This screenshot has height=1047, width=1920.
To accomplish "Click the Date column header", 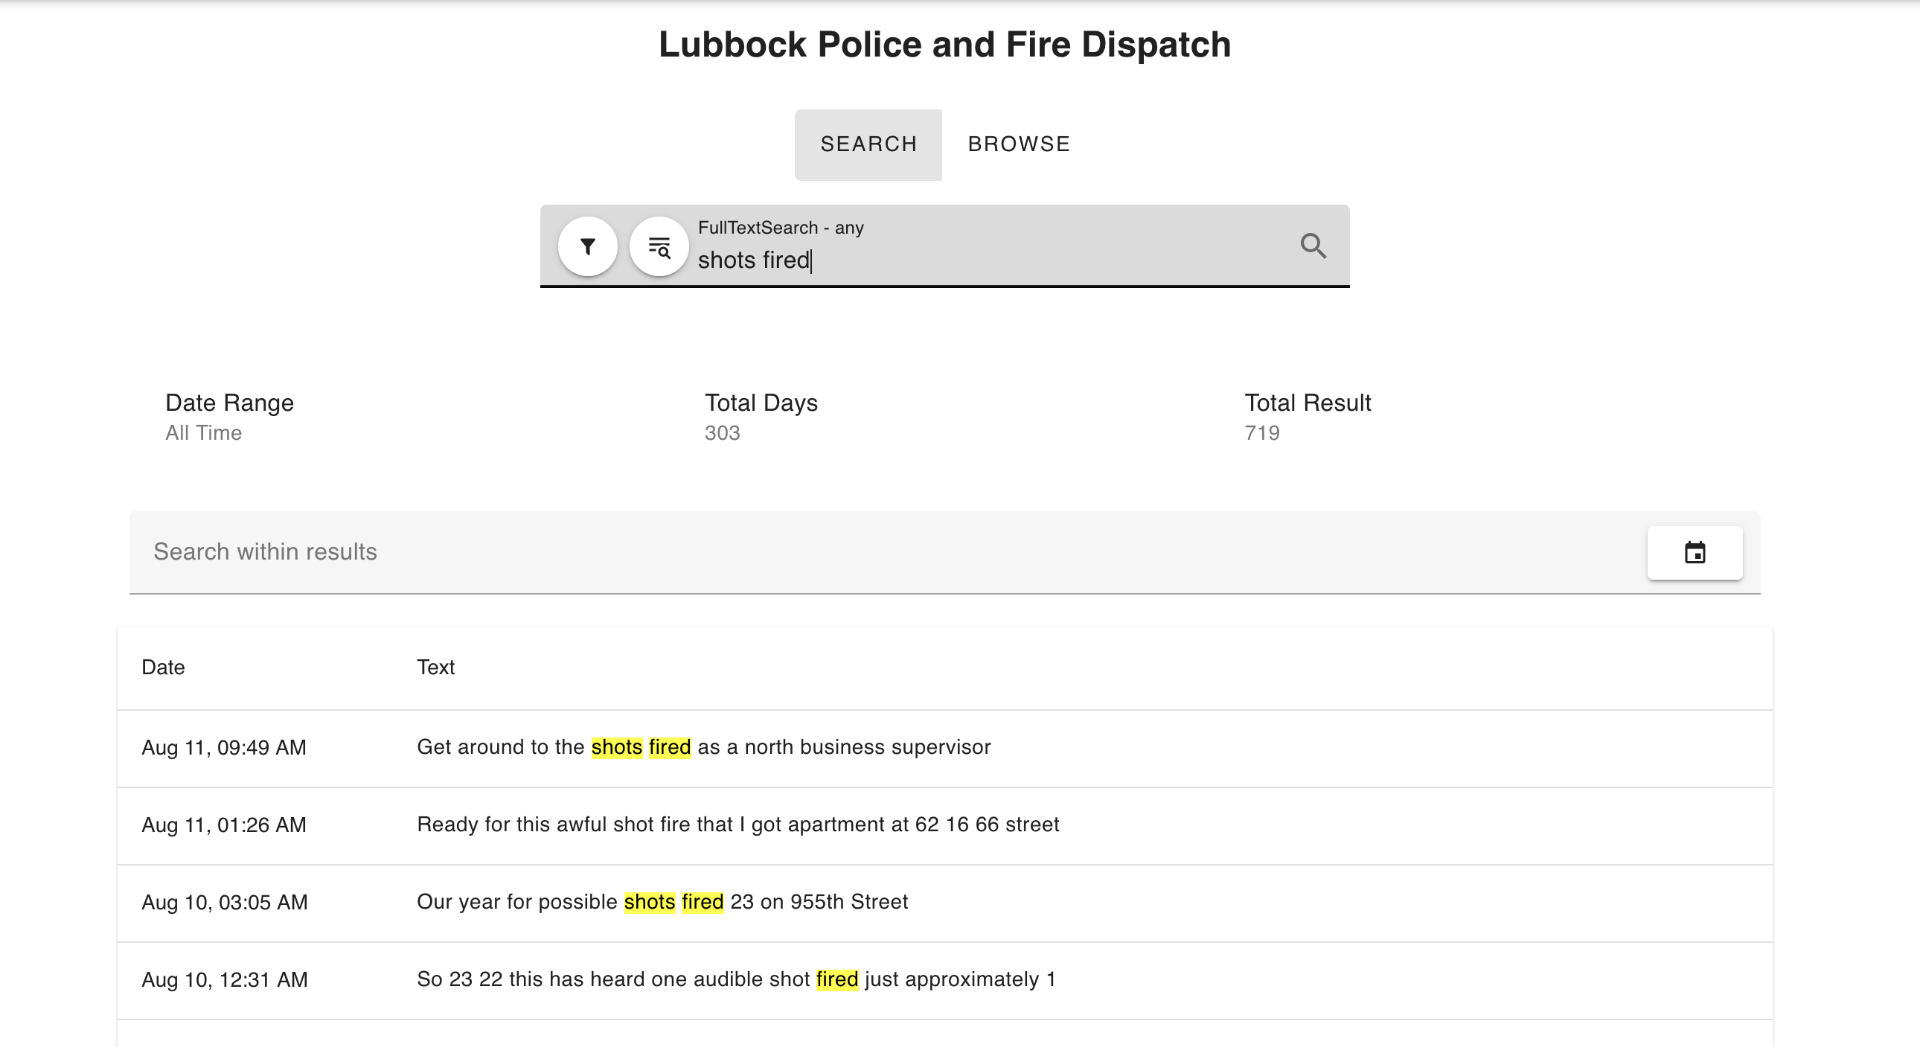I will (163, 667).
